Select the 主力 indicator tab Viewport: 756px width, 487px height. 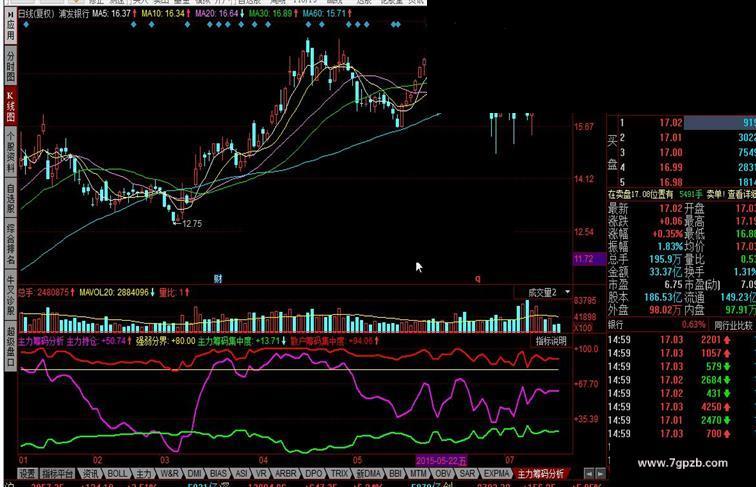tap(143, 473)
